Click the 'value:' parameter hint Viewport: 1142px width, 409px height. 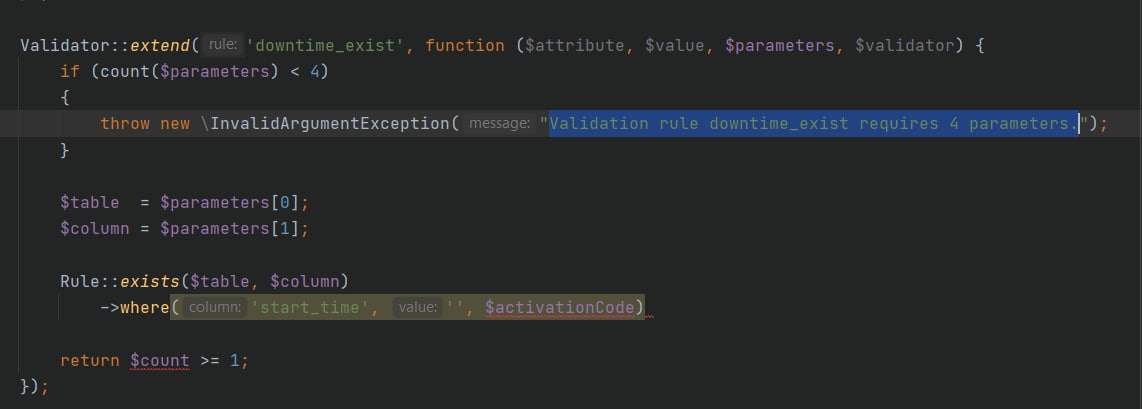point(418,307)
